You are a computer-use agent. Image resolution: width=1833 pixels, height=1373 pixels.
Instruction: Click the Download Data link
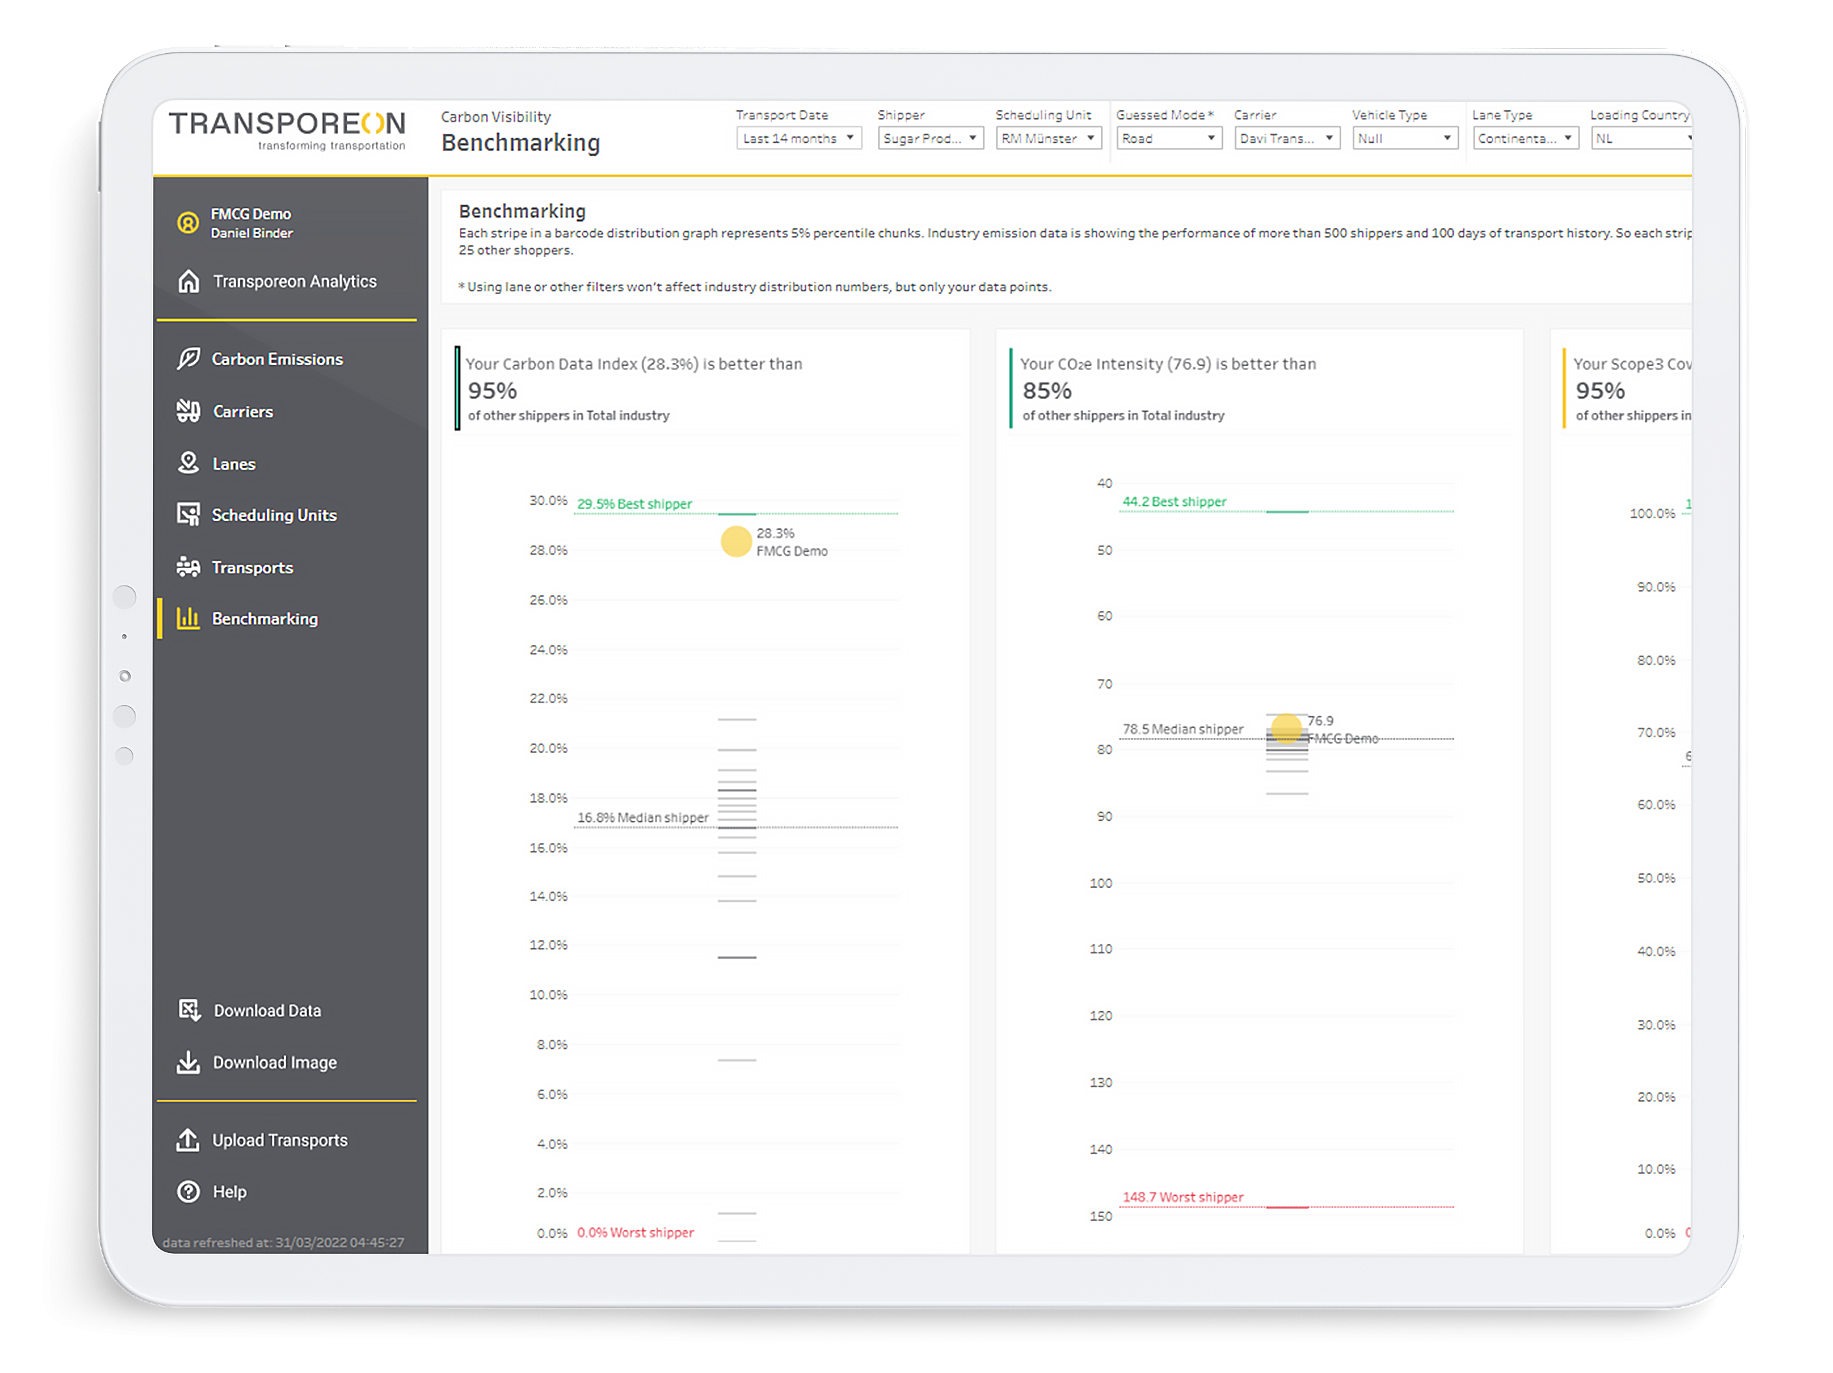[x=267, y=1011]
